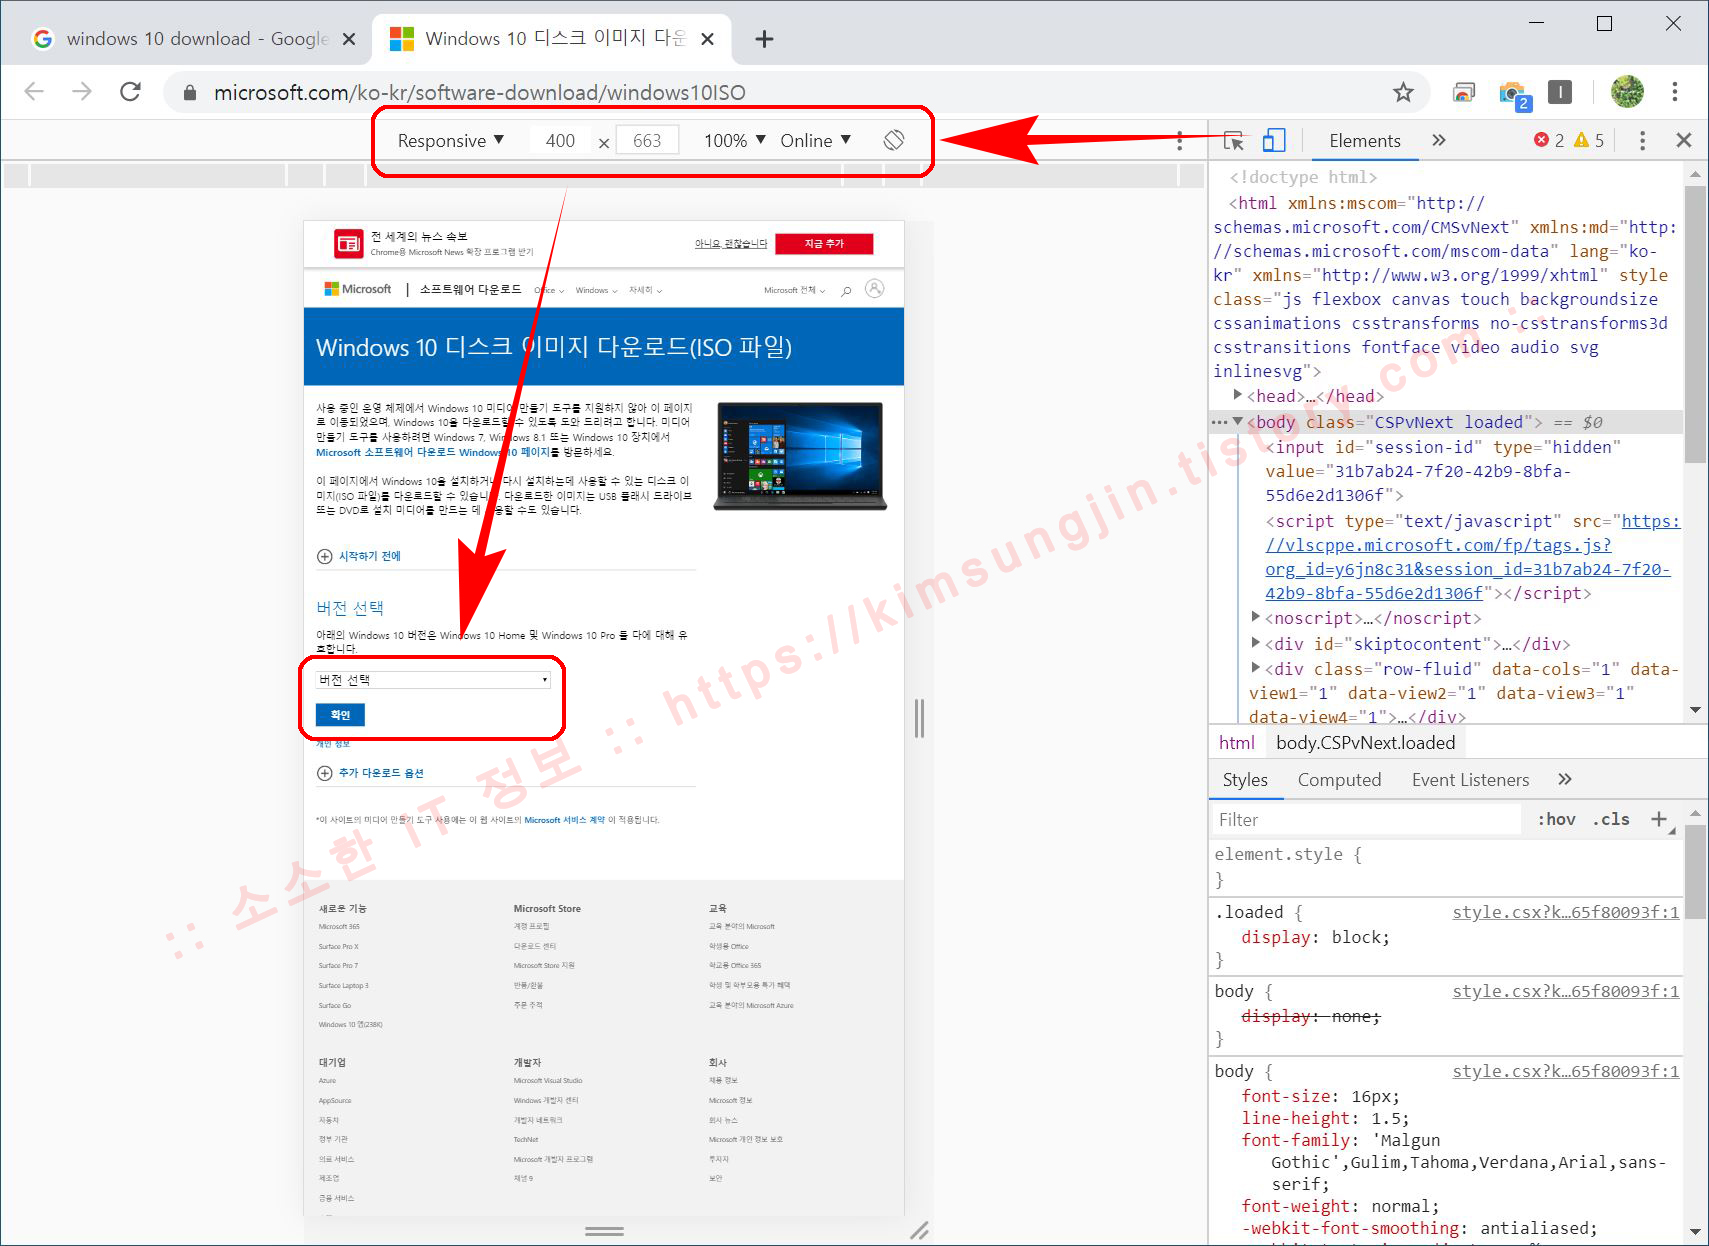Viewport: 1709px width, 1246px height.
Task: Click the browser back arrow
Action: 34,92
